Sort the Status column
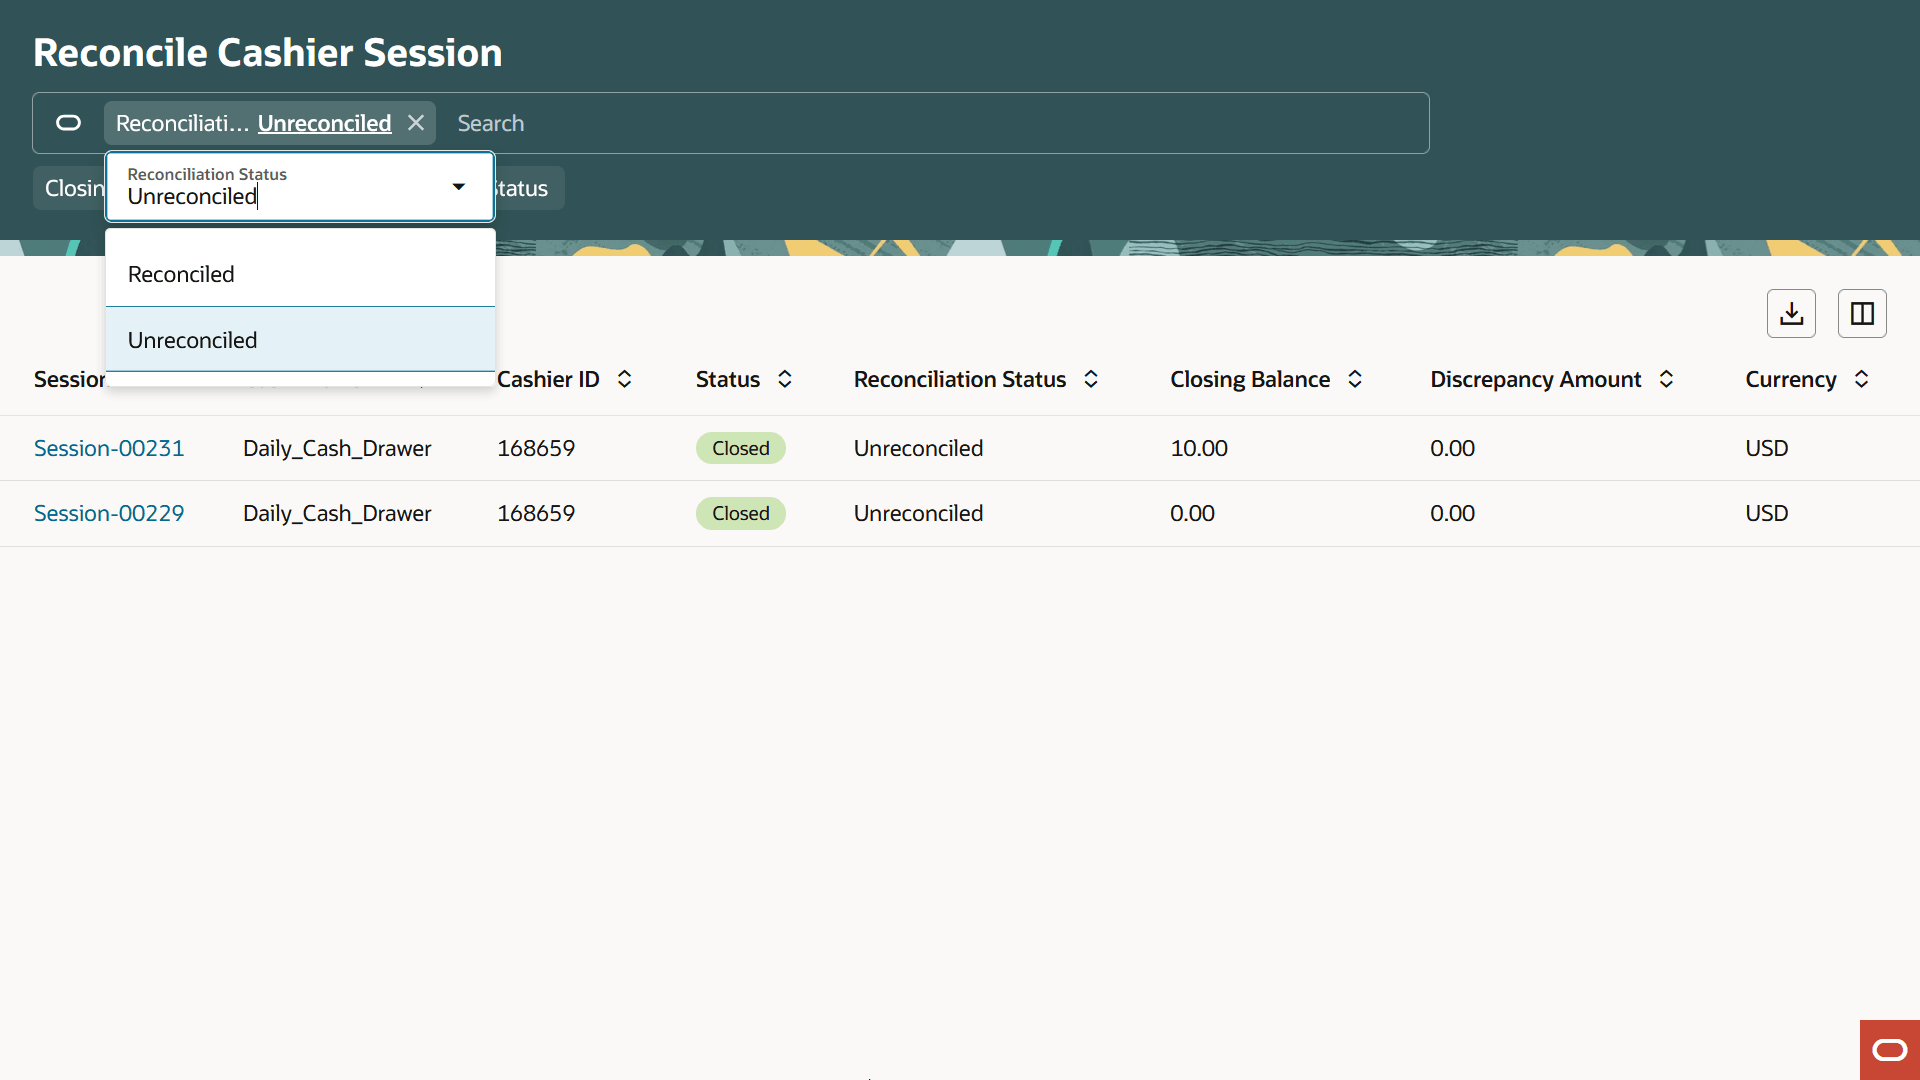 pos(784,379)
